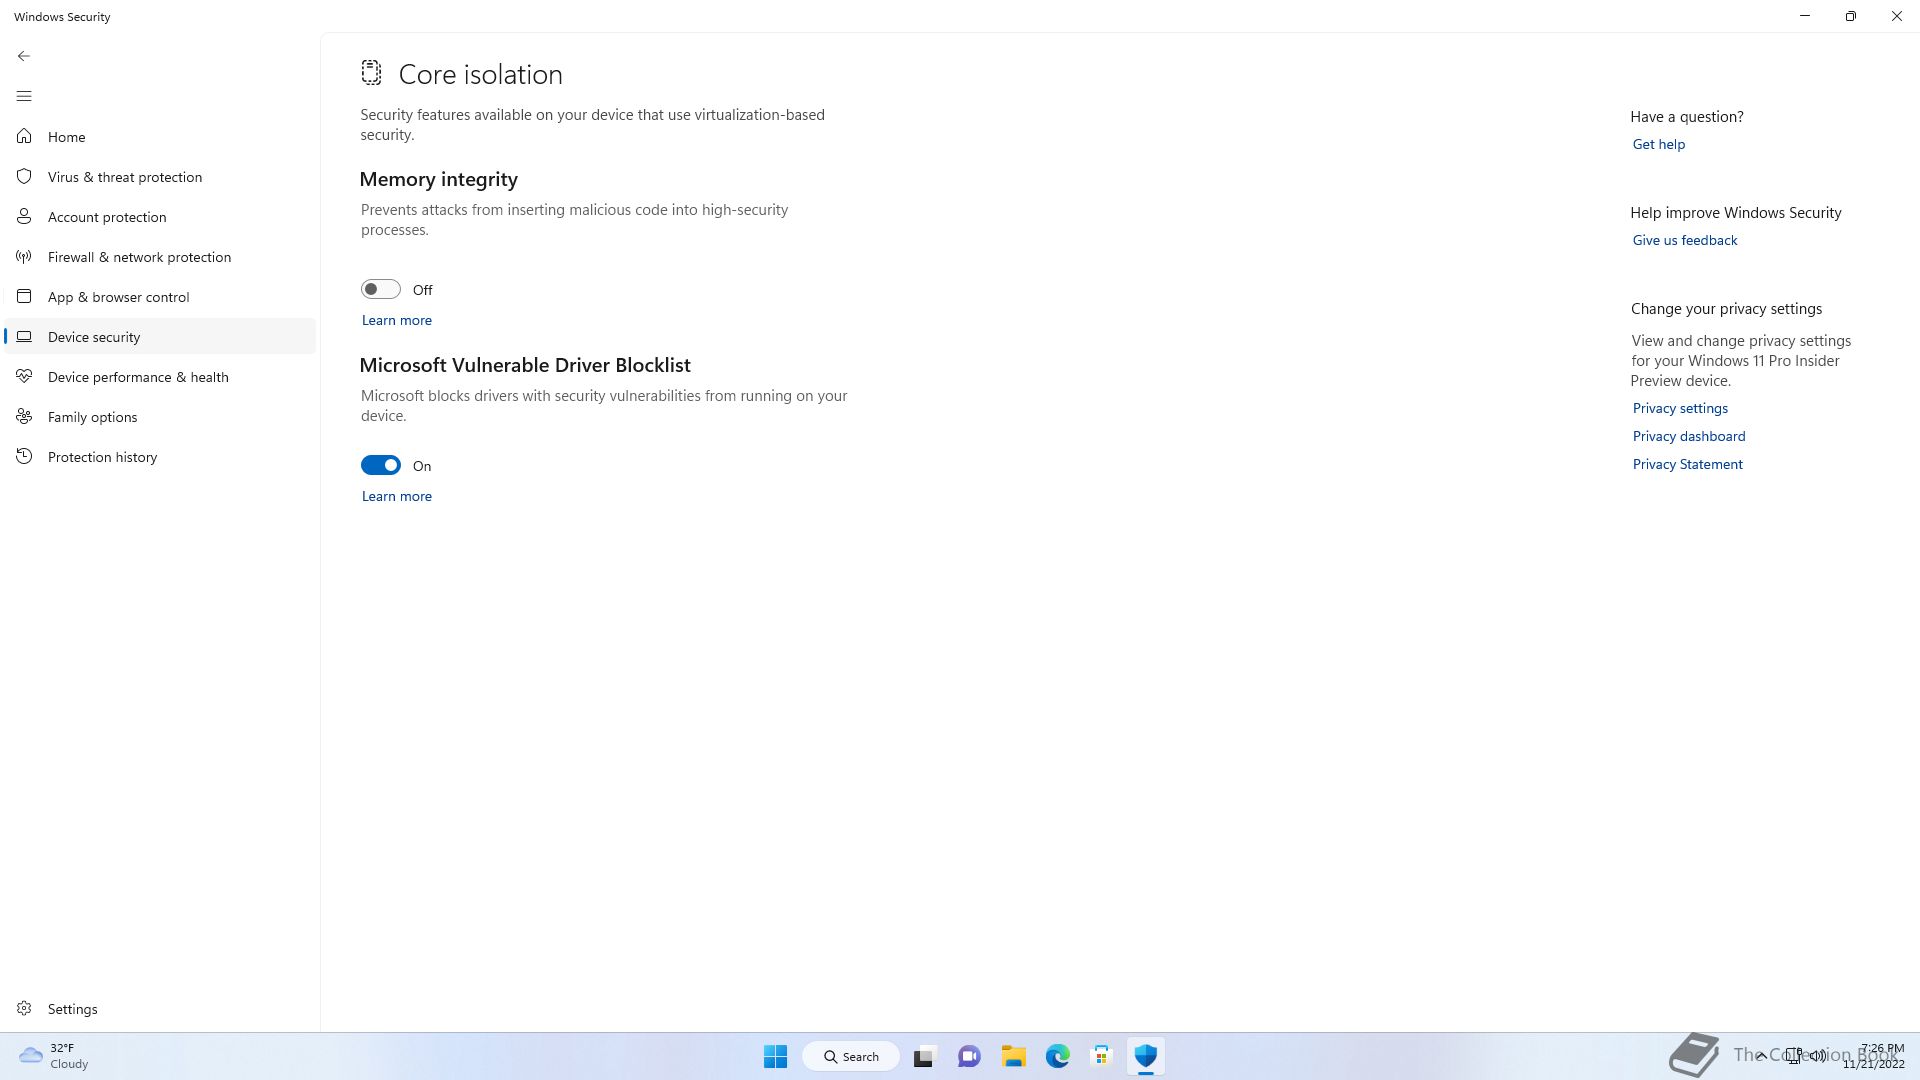The height and width of the screenshot is (1080, 1920).
Task: Click the Protection history clock icon
Action: [24, 456]
